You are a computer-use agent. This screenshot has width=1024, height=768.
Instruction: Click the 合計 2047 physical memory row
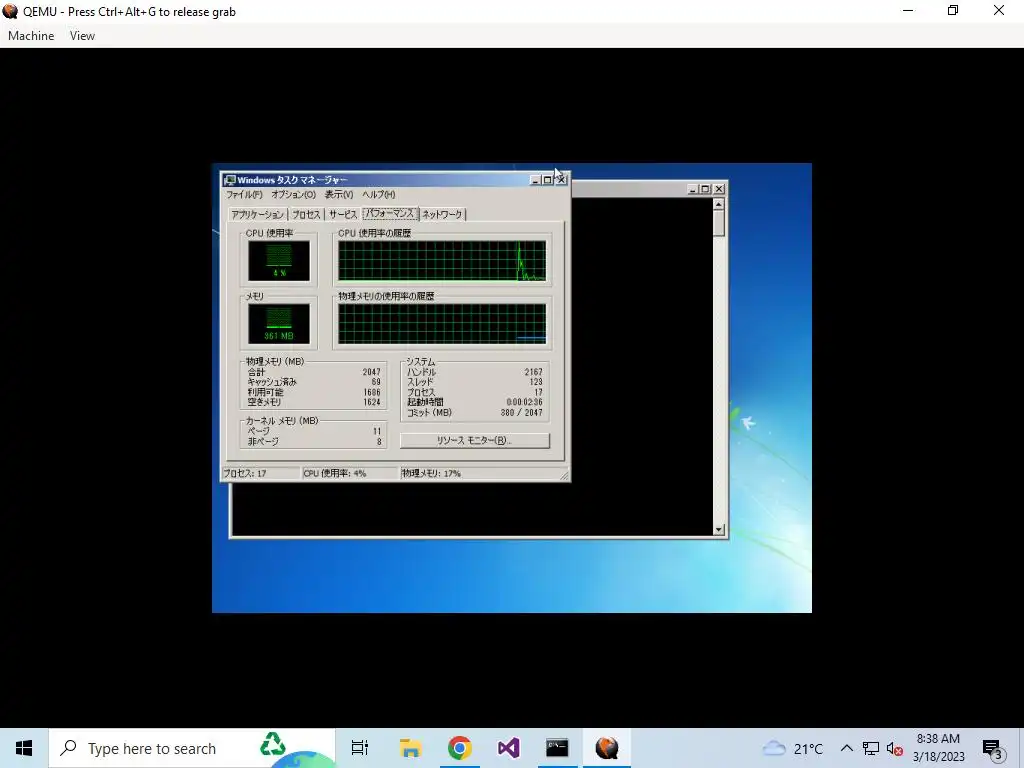click(313, 372)
